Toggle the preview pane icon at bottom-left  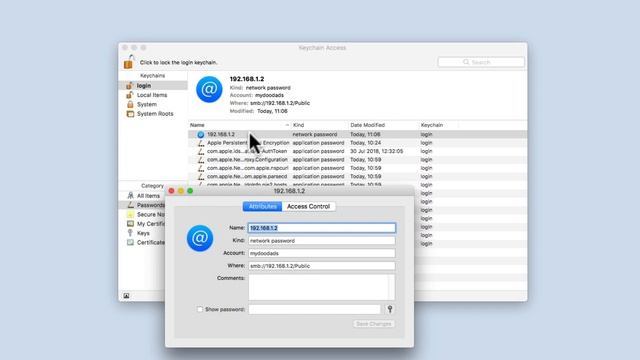(127, 296)
